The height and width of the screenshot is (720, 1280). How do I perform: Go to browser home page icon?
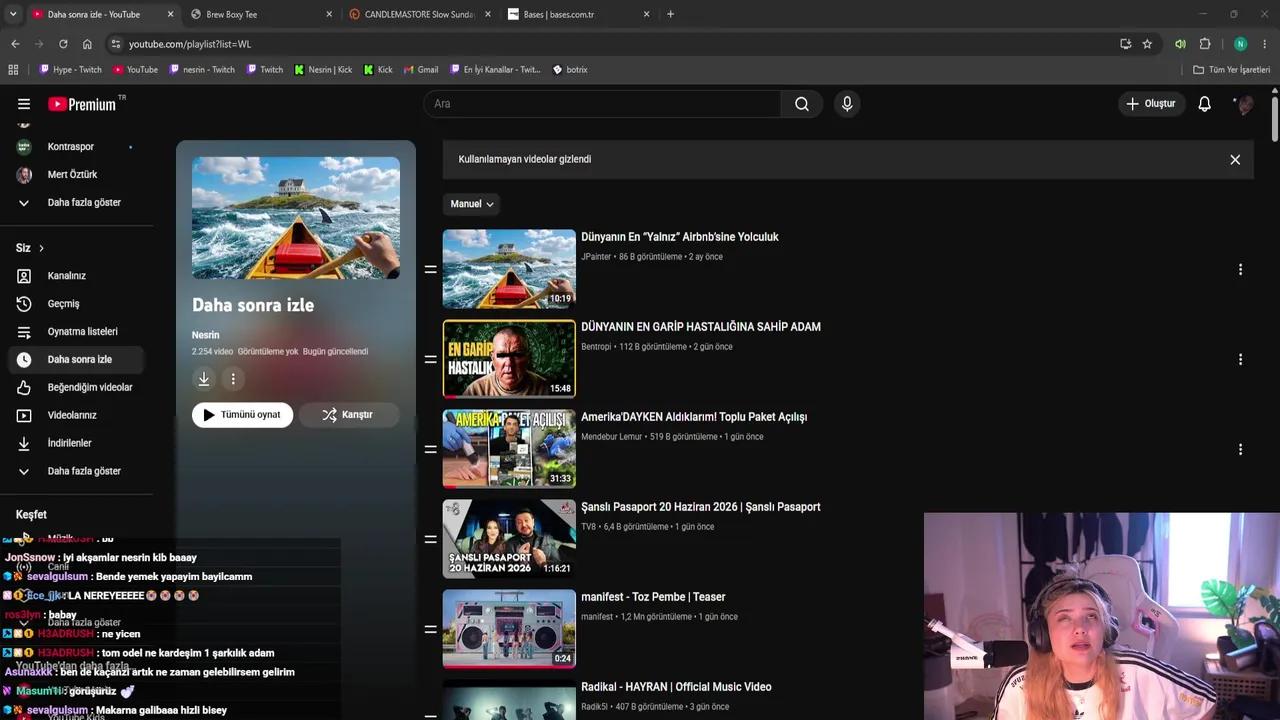coord(87,44)
